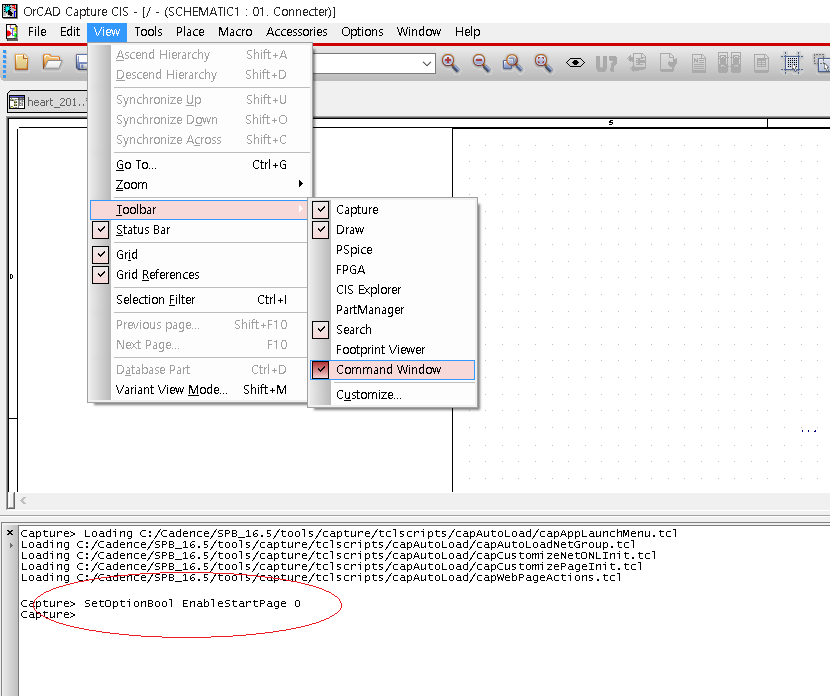Click the capAppLaunchMenu.tcl loading line
This screenshot has width=830, height=696.
click(x=349, y=533)
